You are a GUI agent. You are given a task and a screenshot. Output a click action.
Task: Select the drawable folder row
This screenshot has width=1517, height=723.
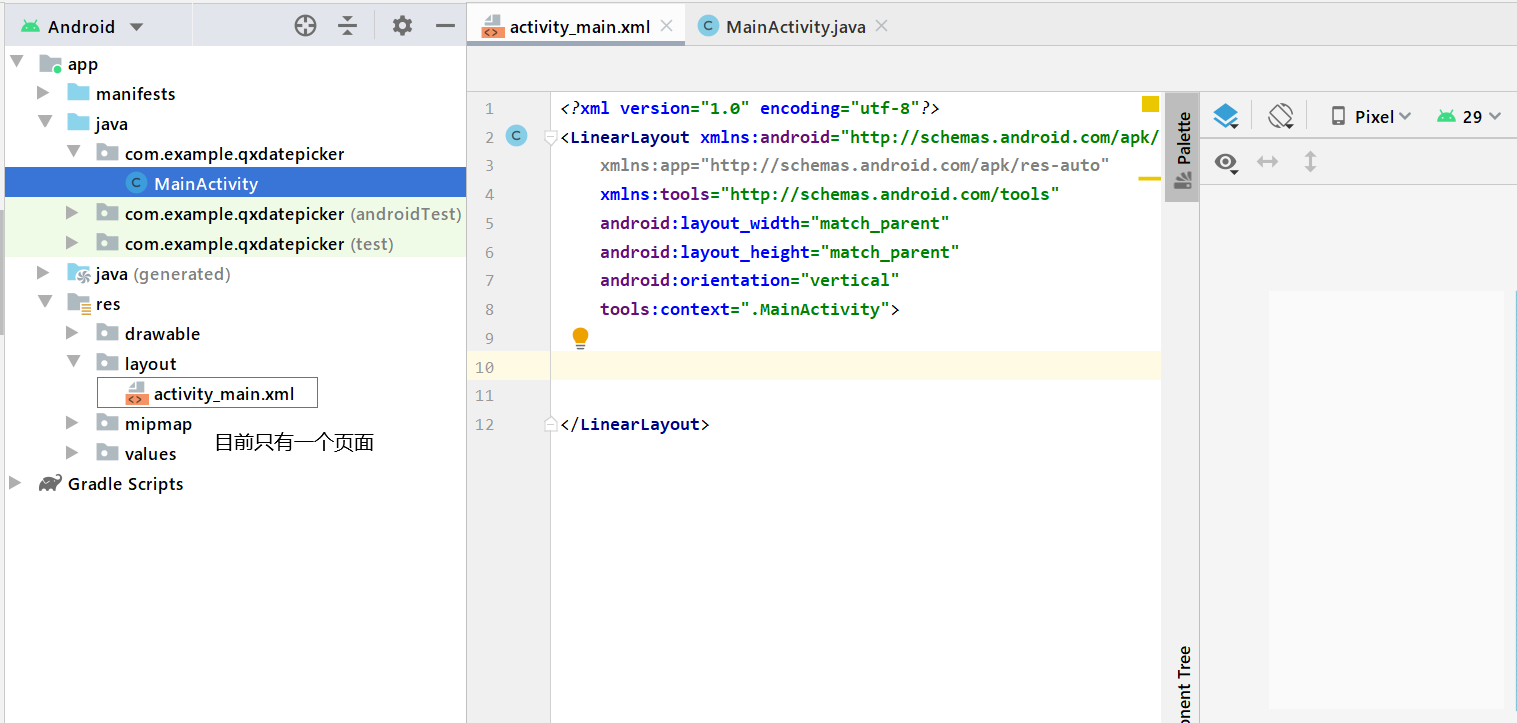[x=235, y=333]
